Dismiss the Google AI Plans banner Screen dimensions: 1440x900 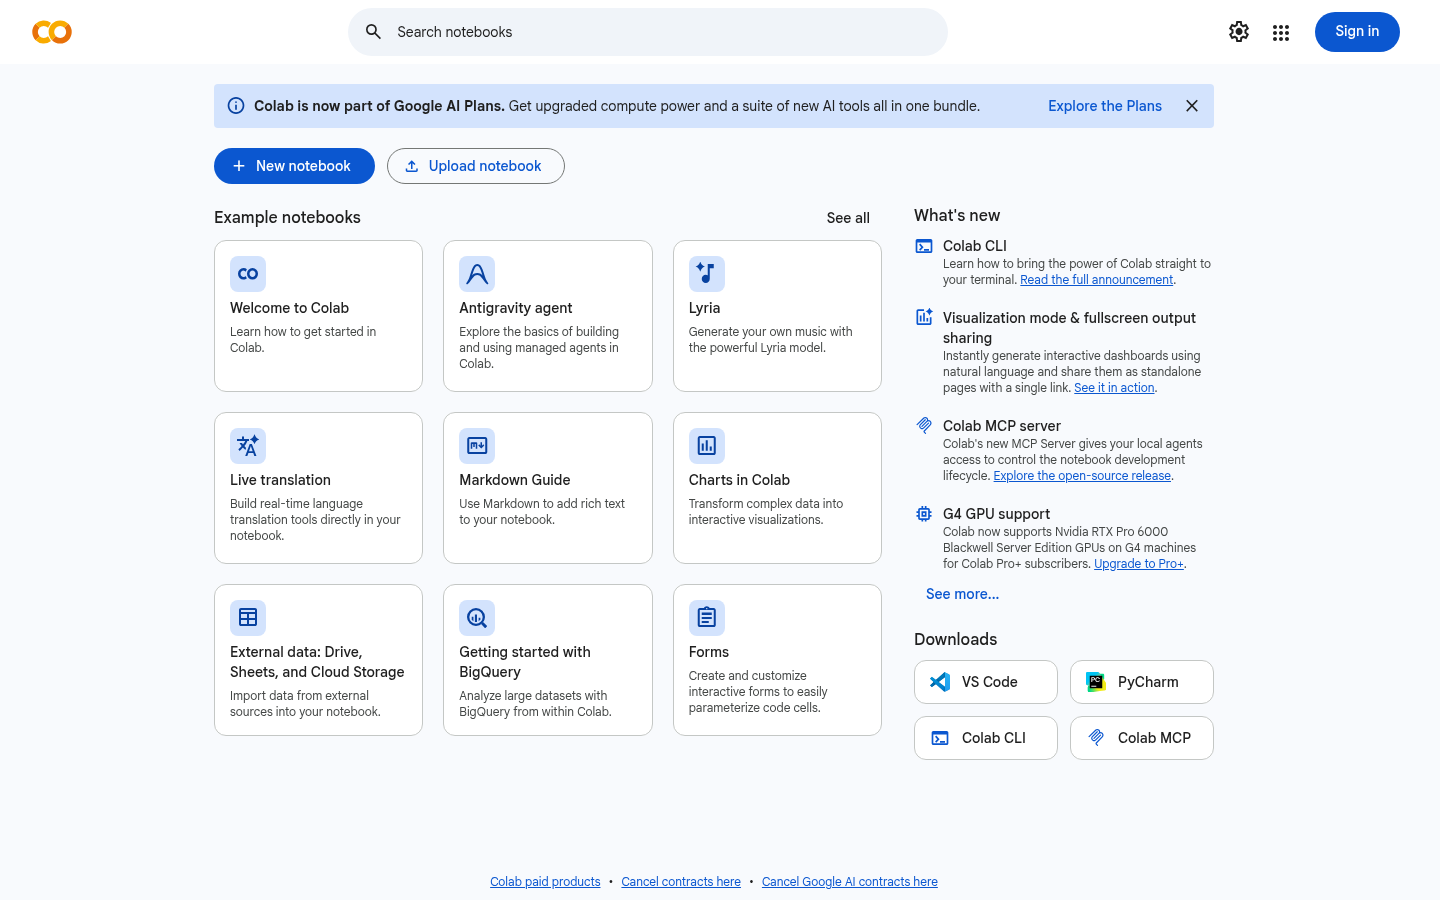pyautogui.click(x=1192, y=106)
